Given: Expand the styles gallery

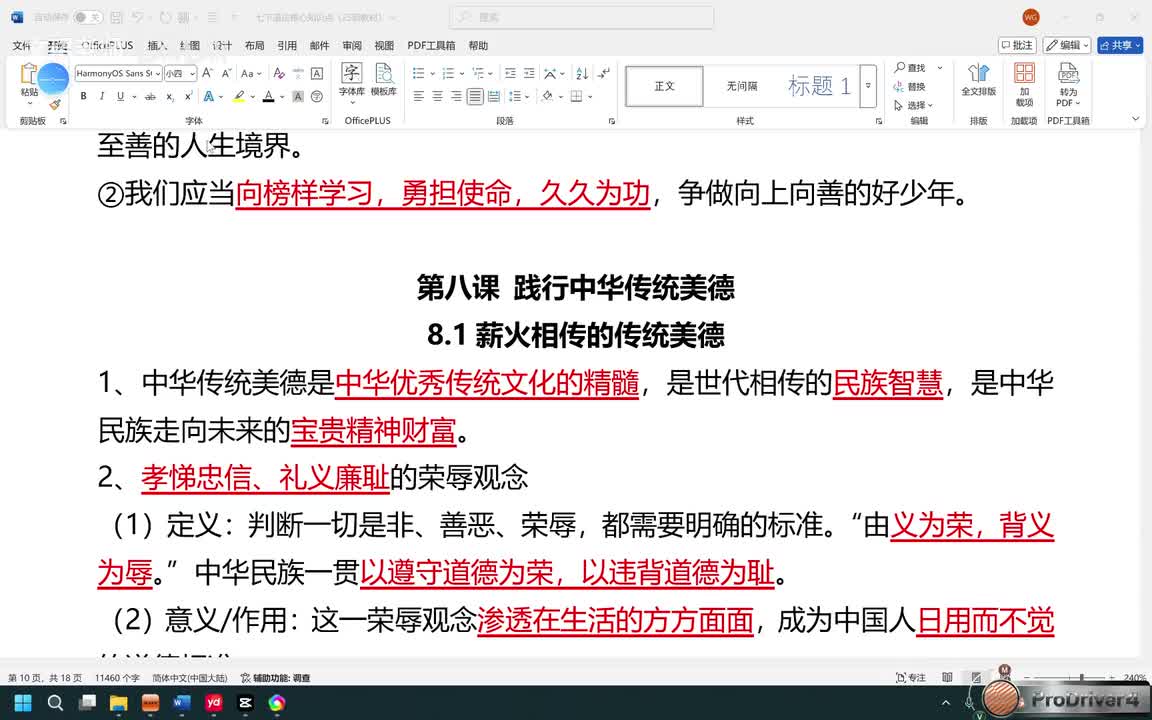Looking at the screenshot, I should point(868,86).
